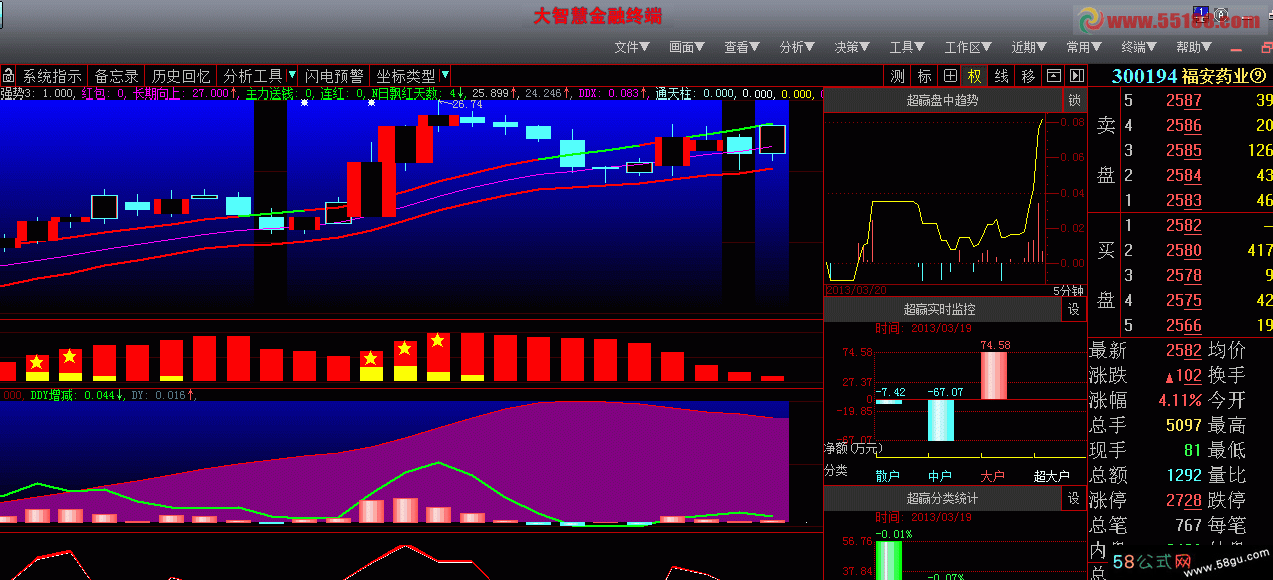The image size is (1273, 580).
Task: Click the 坐标类型 button
Action: tap(405, 76)
